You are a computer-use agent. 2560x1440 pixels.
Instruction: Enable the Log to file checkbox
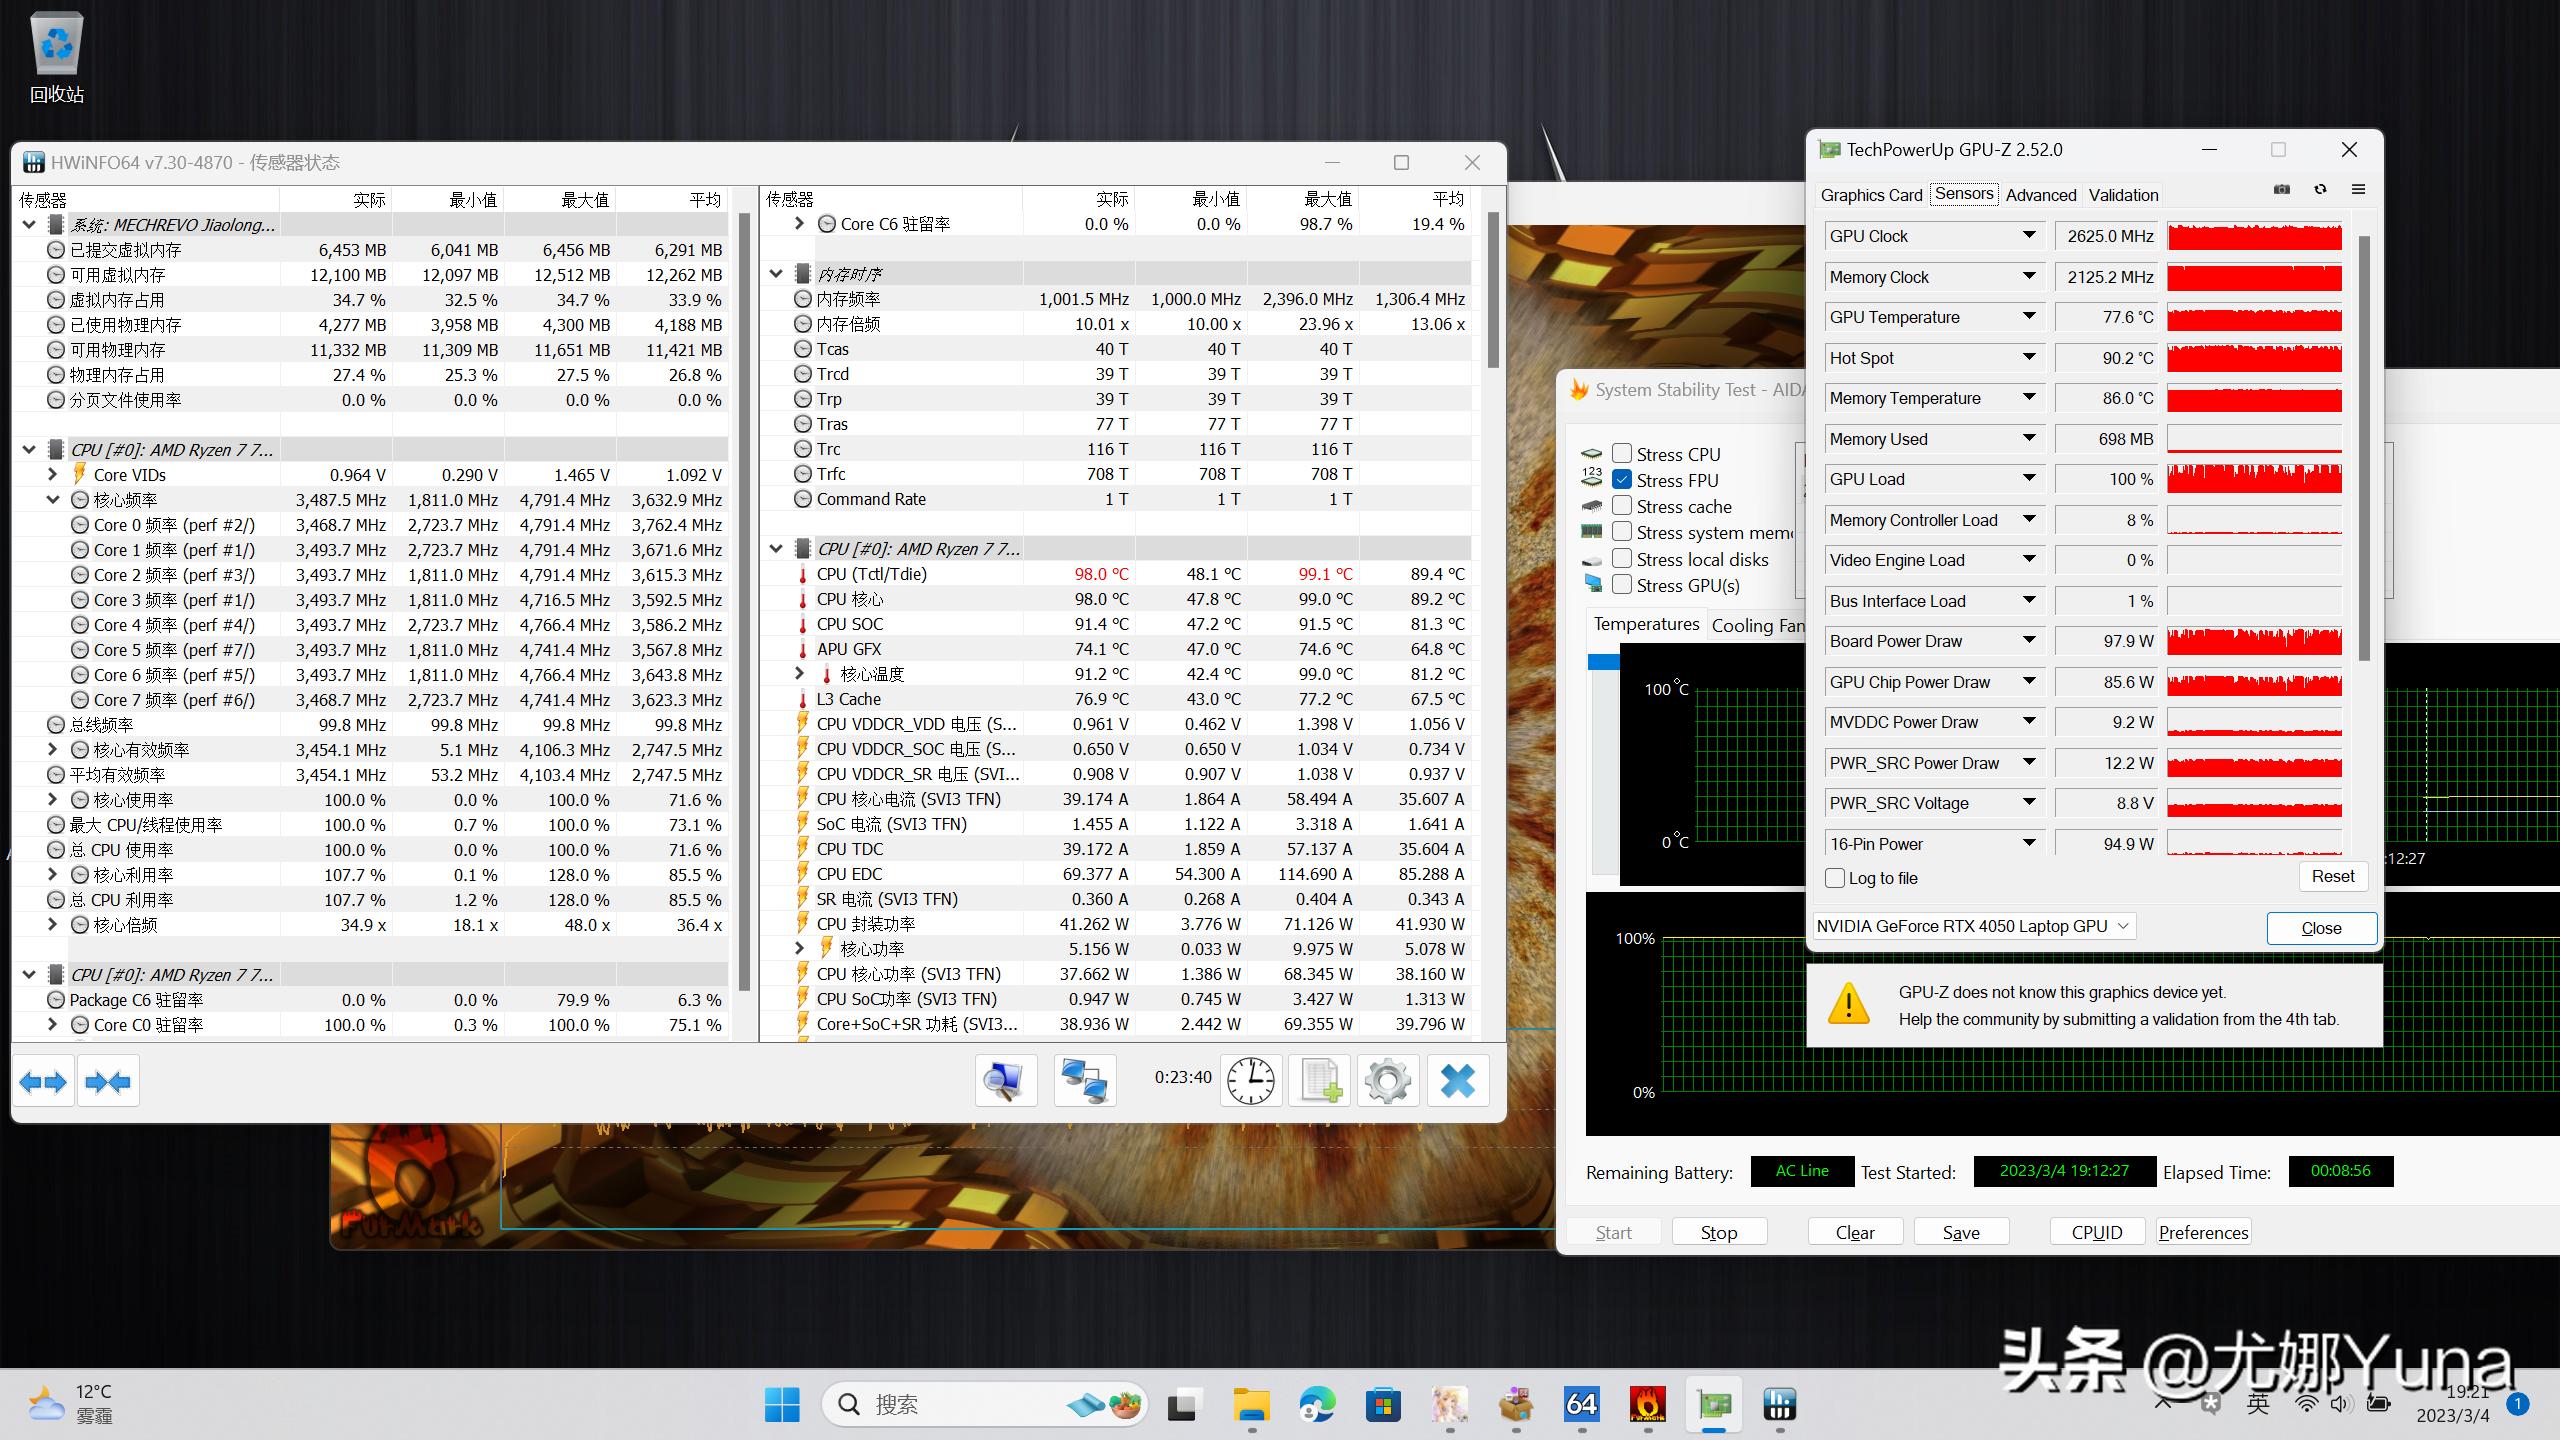click(x=1835, y=878)
